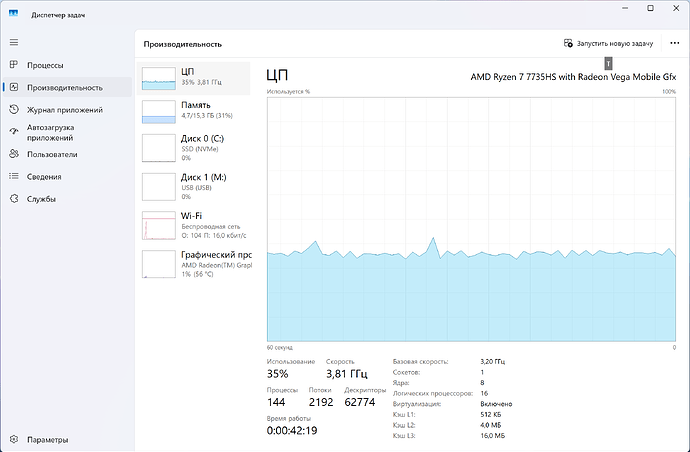Image resolution: width=690 pixels, height=452 pixels.
Task: Open the three-dot more options menu
Action: coord(672,44)
